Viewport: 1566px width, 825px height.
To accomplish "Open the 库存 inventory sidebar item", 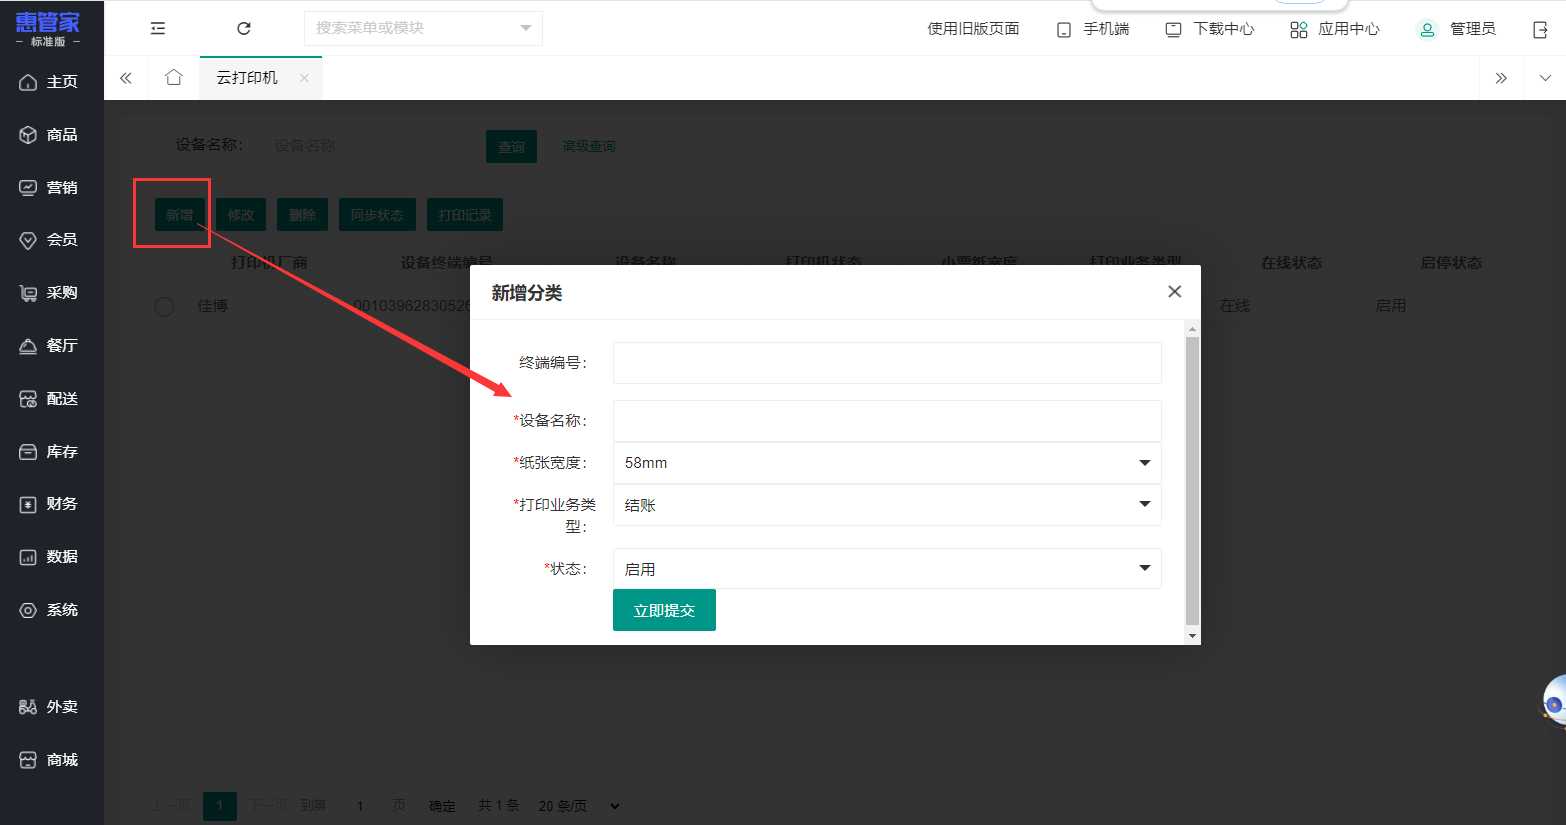I will pos(48,452).
